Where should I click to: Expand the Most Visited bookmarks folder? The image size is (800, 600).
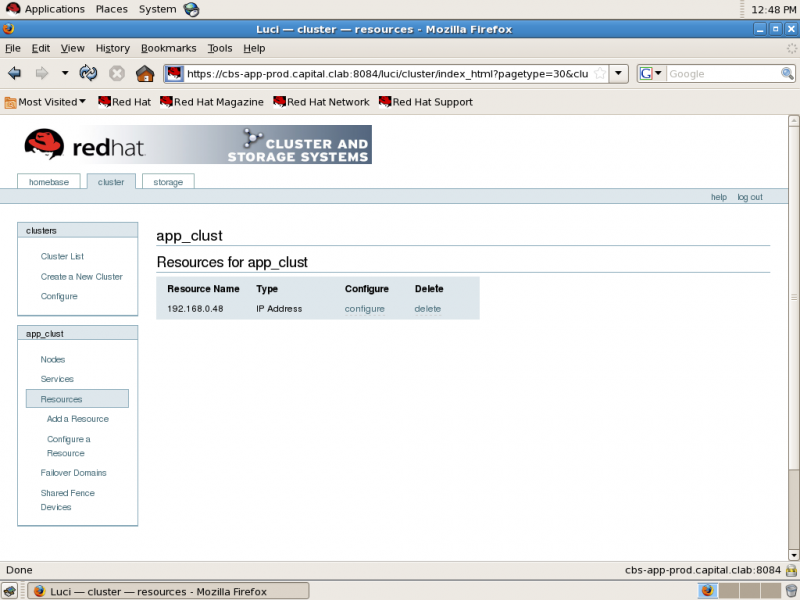(45, 102)
